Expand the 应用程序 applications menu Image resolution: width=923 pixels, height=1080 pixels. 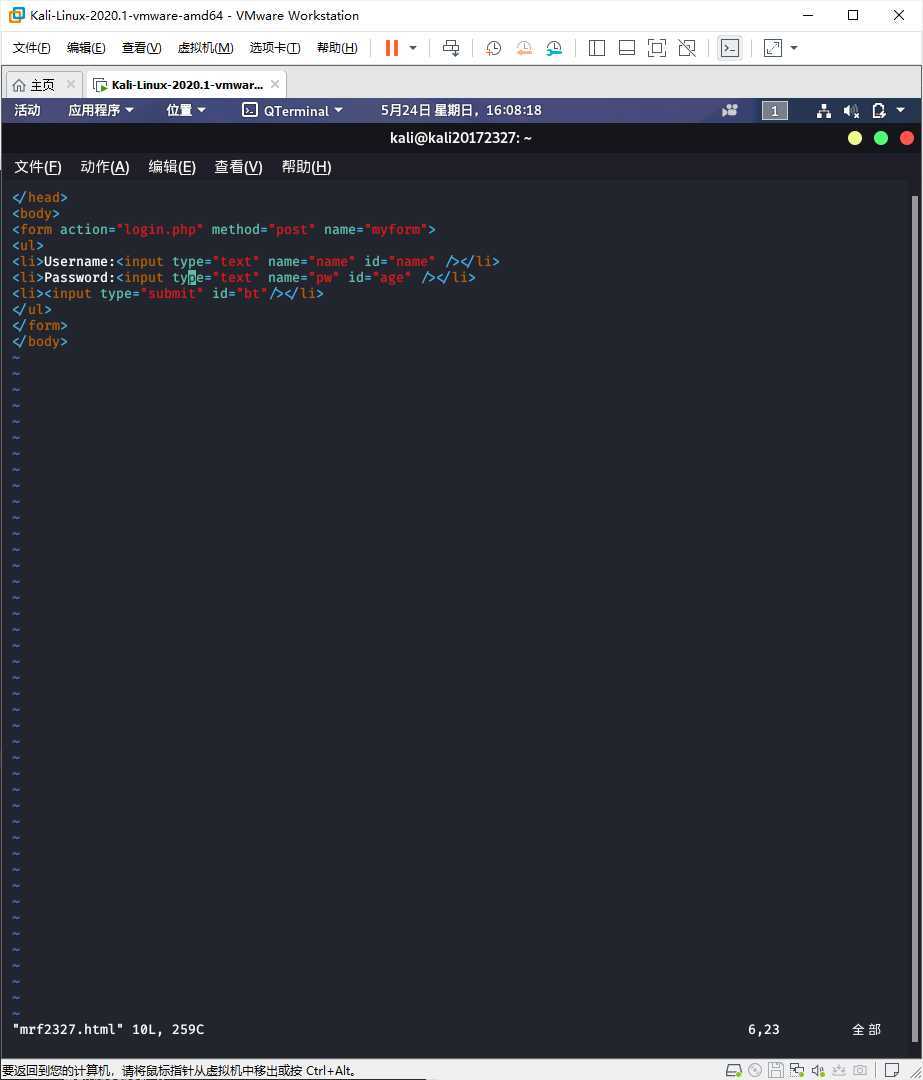tap(101, 110)
